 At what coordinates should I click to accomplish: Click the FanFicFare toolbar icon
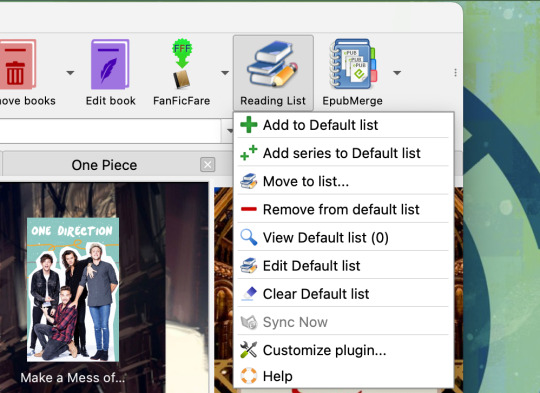click(x=181, y=64)
